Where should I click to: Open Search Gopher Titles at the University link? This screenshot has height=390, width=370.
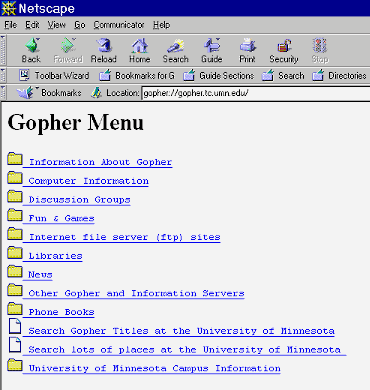tap(181, 331)
